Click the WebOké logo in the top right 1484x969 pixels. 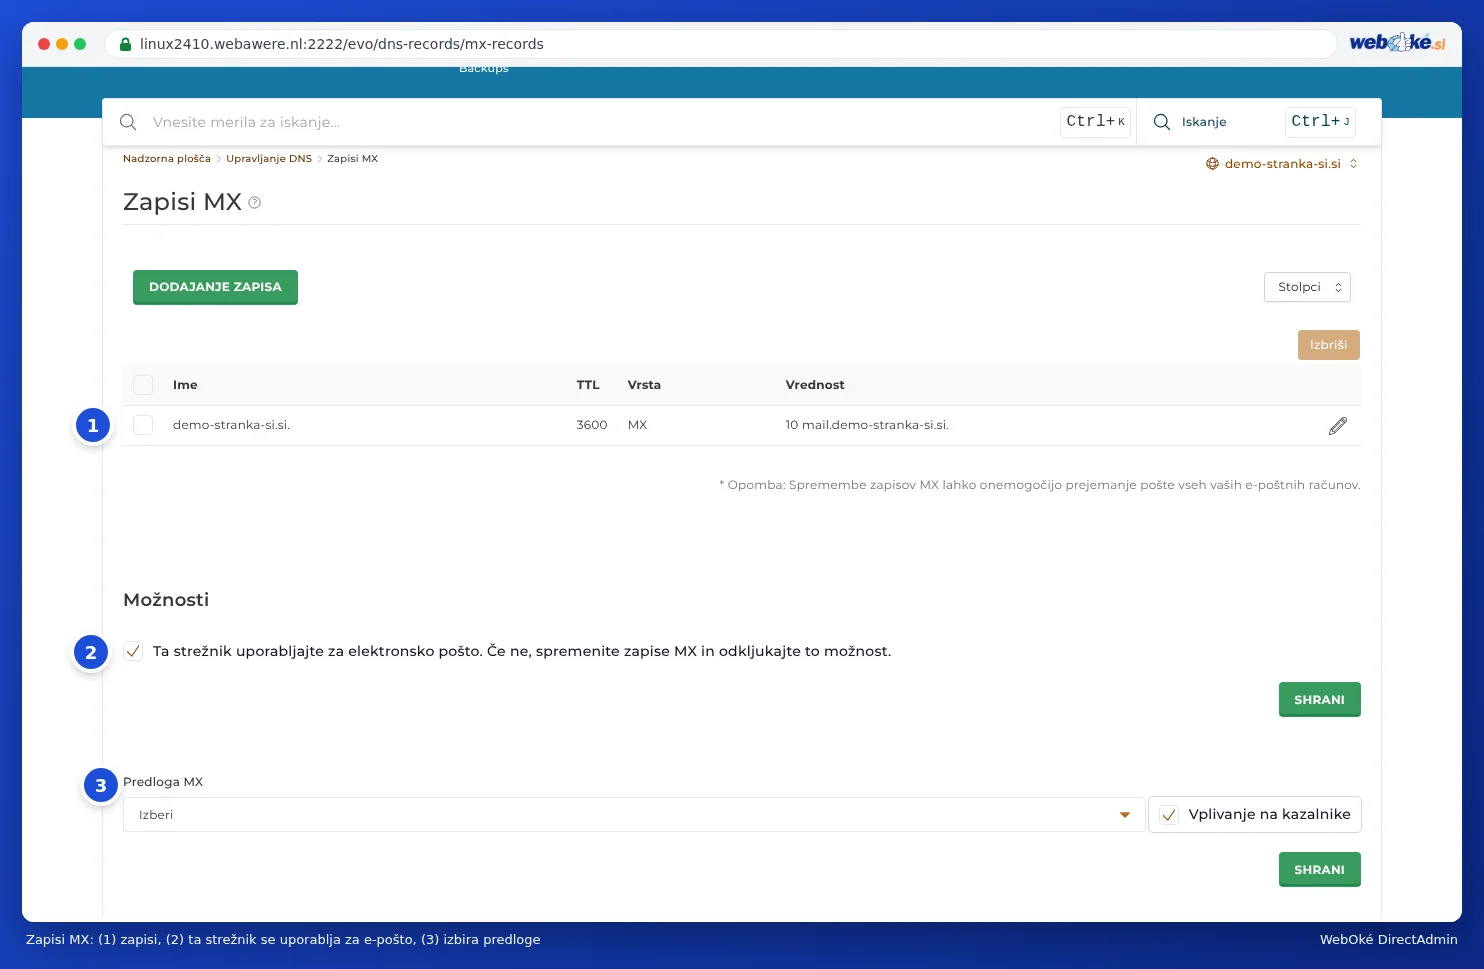coord(1397,42)
